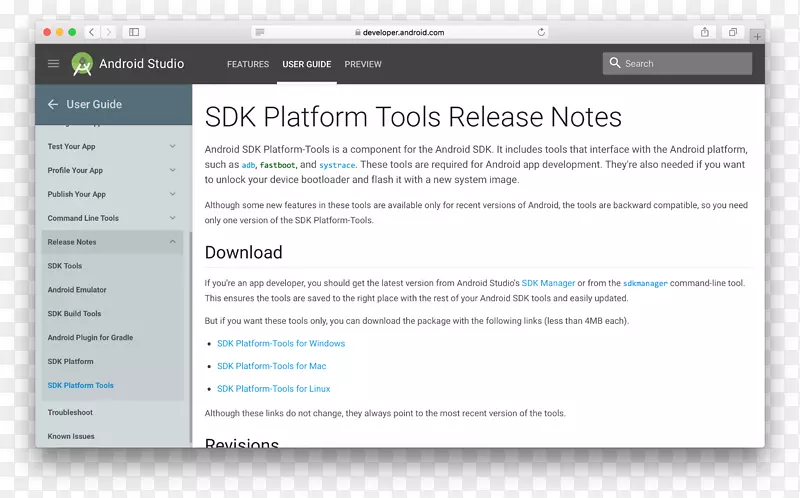Click the Download section heading
800x498 pixels.
click(x=243, y=253)
